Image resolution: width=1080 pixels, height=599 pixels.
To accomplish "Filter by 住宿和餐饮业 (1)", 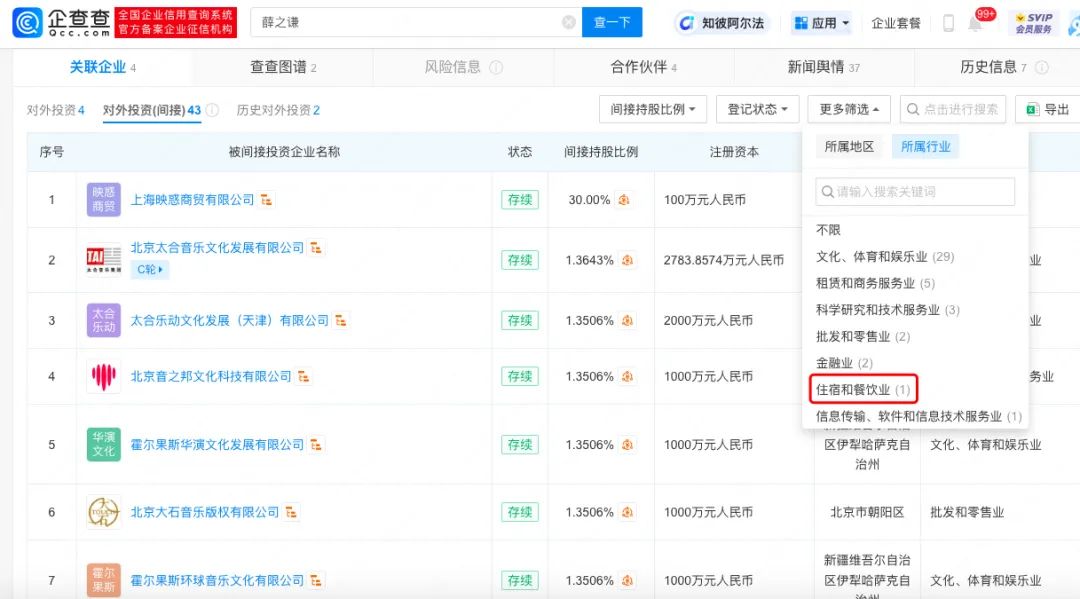I will pos(862,390).
